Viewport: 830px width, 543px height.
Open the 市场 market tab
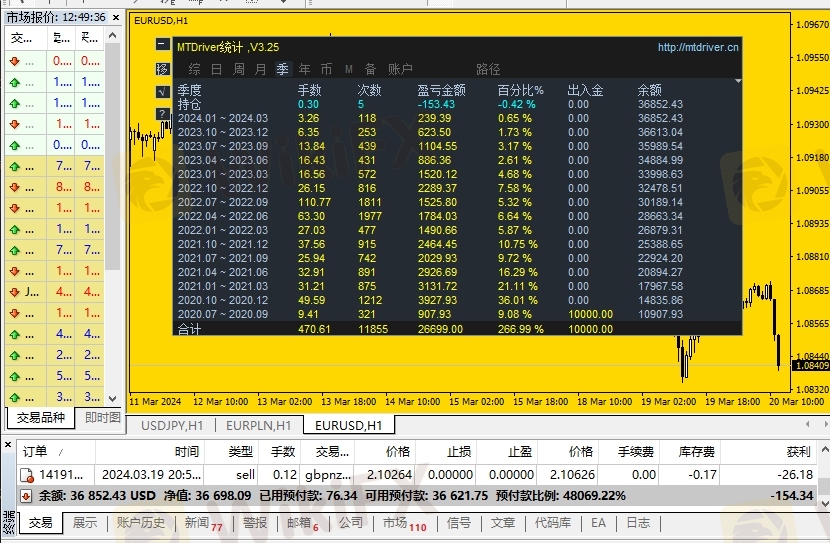(405, 523)
